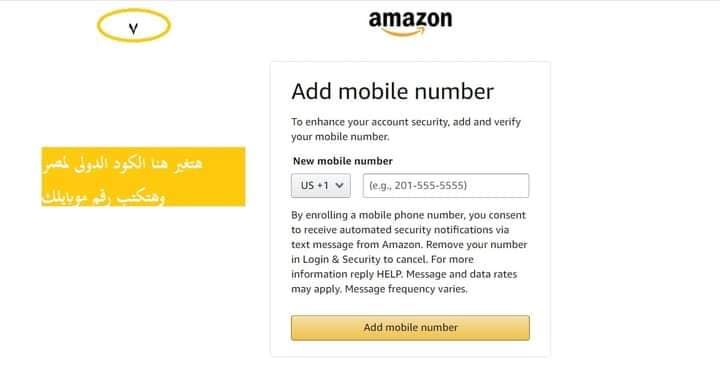Focus the mobile number input field
The height and width of the screenshot is (372, 720).
pyautogui.click(x=445, y=186)
